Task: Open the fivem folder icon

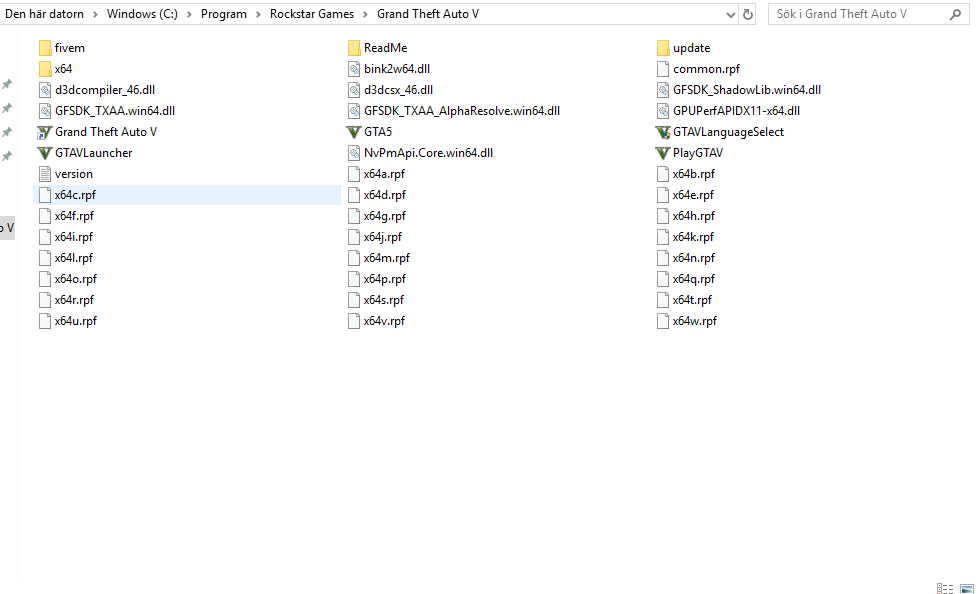Action: point(45,48)
